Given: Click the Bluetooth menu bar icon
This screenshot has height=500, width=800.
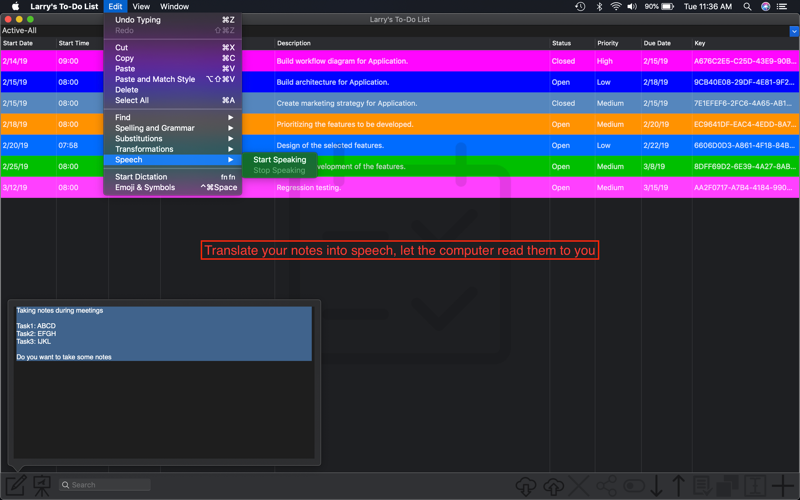Looking at the screenshot, I should (599, 7).
